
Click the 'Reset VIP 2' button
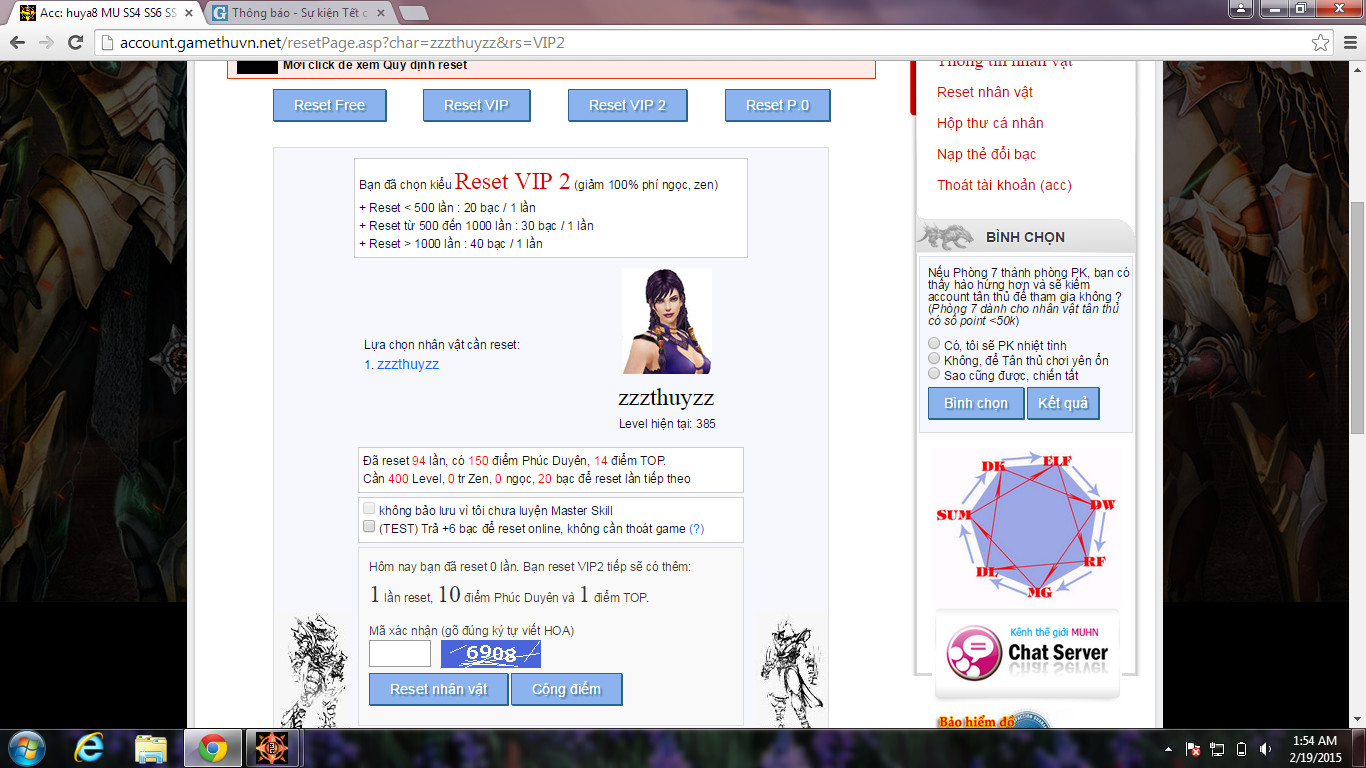pos(627,105)
